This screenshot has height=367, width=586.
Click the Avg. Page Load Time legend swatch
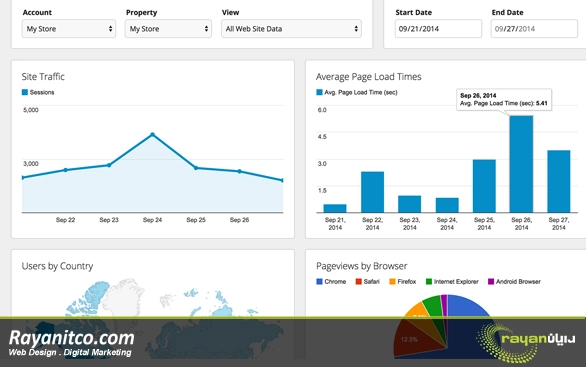coord(319,92)
